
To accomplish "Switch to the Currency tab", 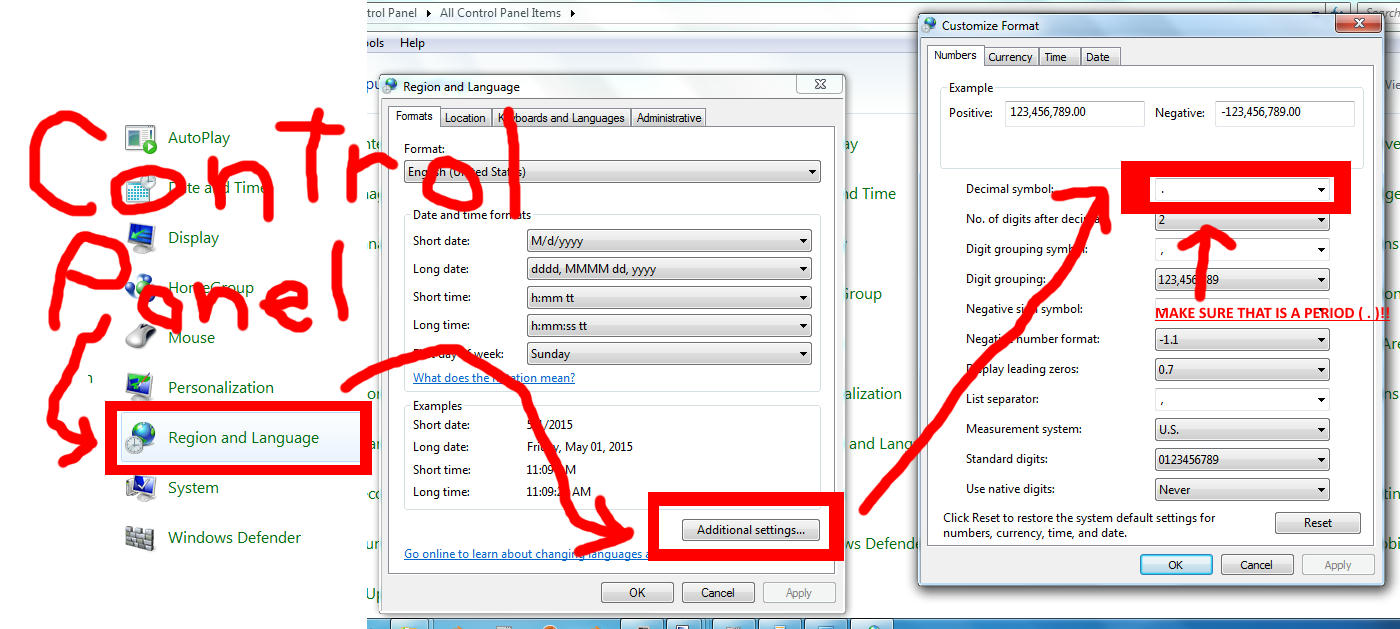I will pos(1010,57).
